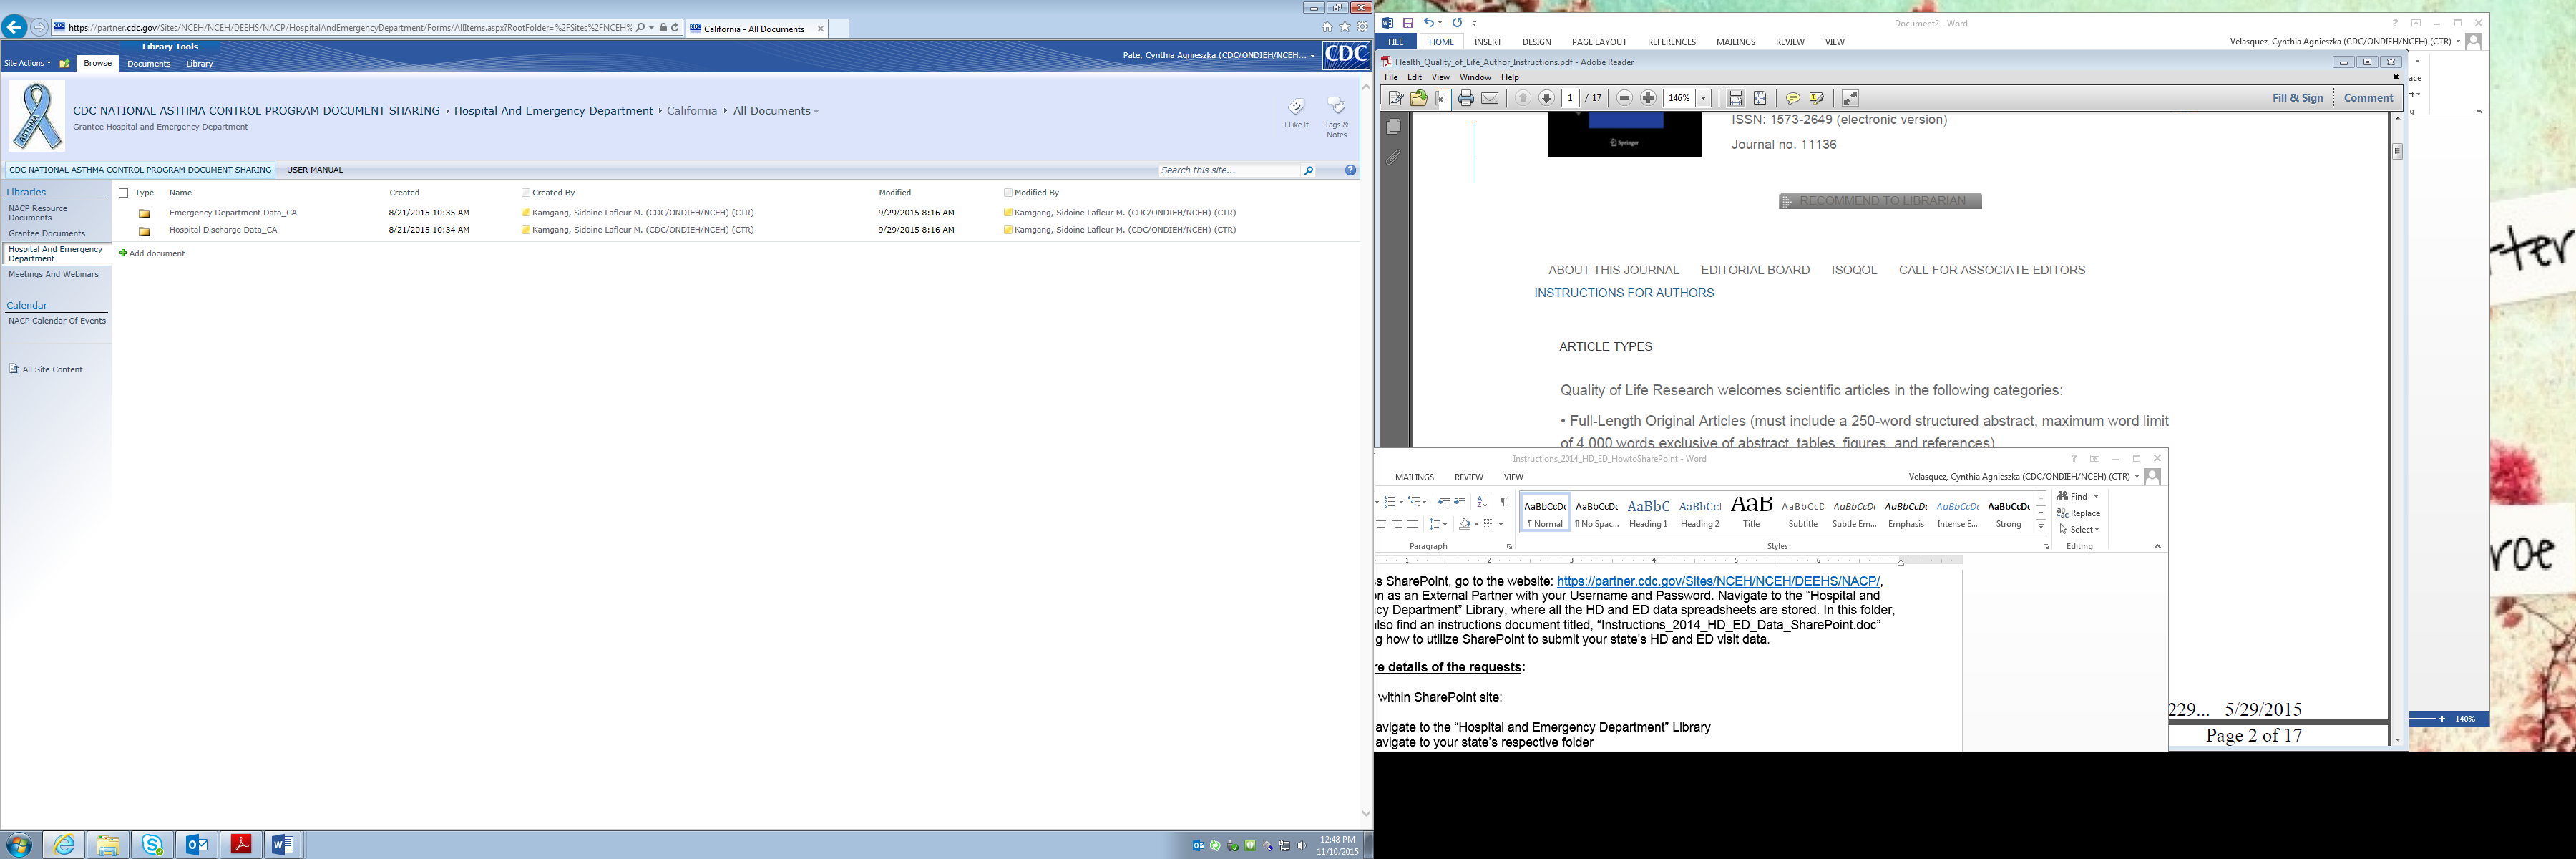Click the Print icon in Adobe Reader

pyautogui.click(x=1465, y=98)
